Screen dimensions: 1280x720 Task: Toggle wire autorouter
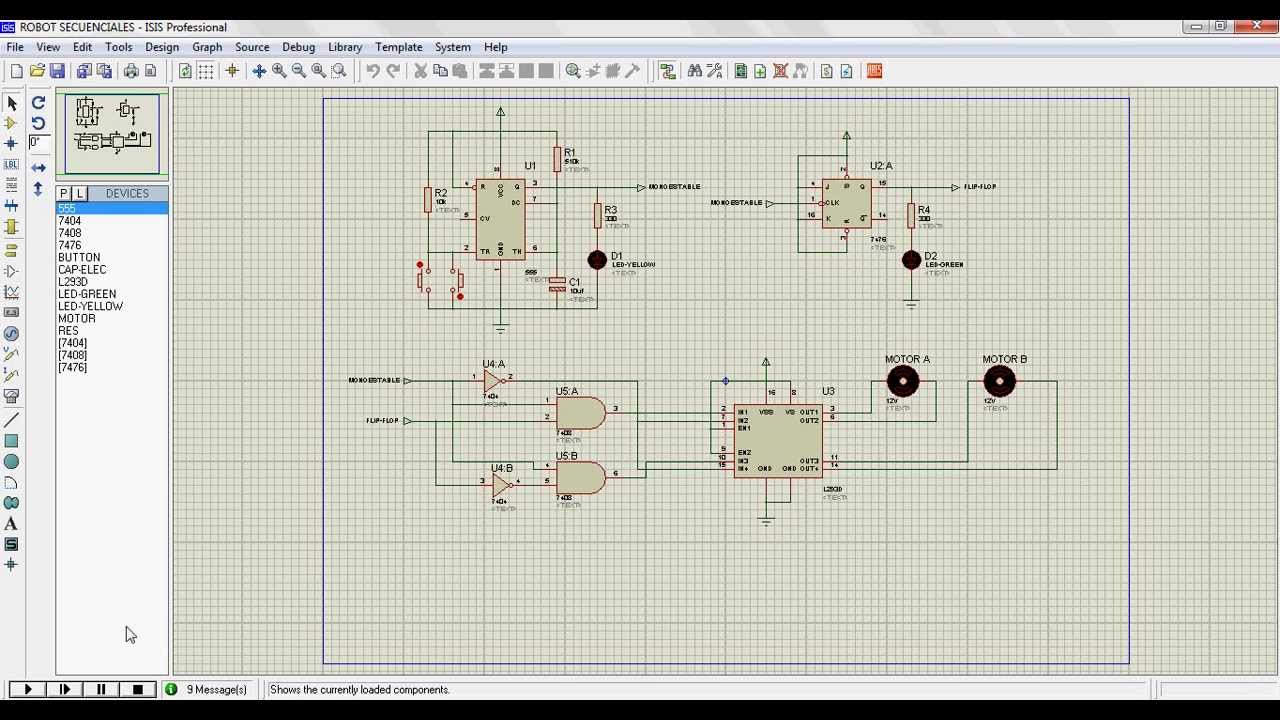(668, 71)
